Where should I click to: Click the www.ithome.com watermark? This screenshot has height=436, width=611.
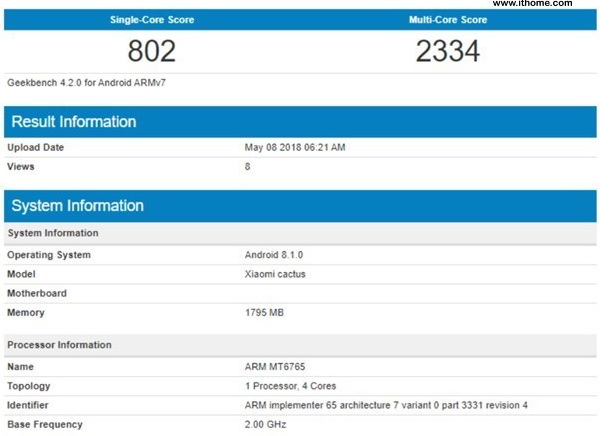pyautogui.click(x=549, y=5)
